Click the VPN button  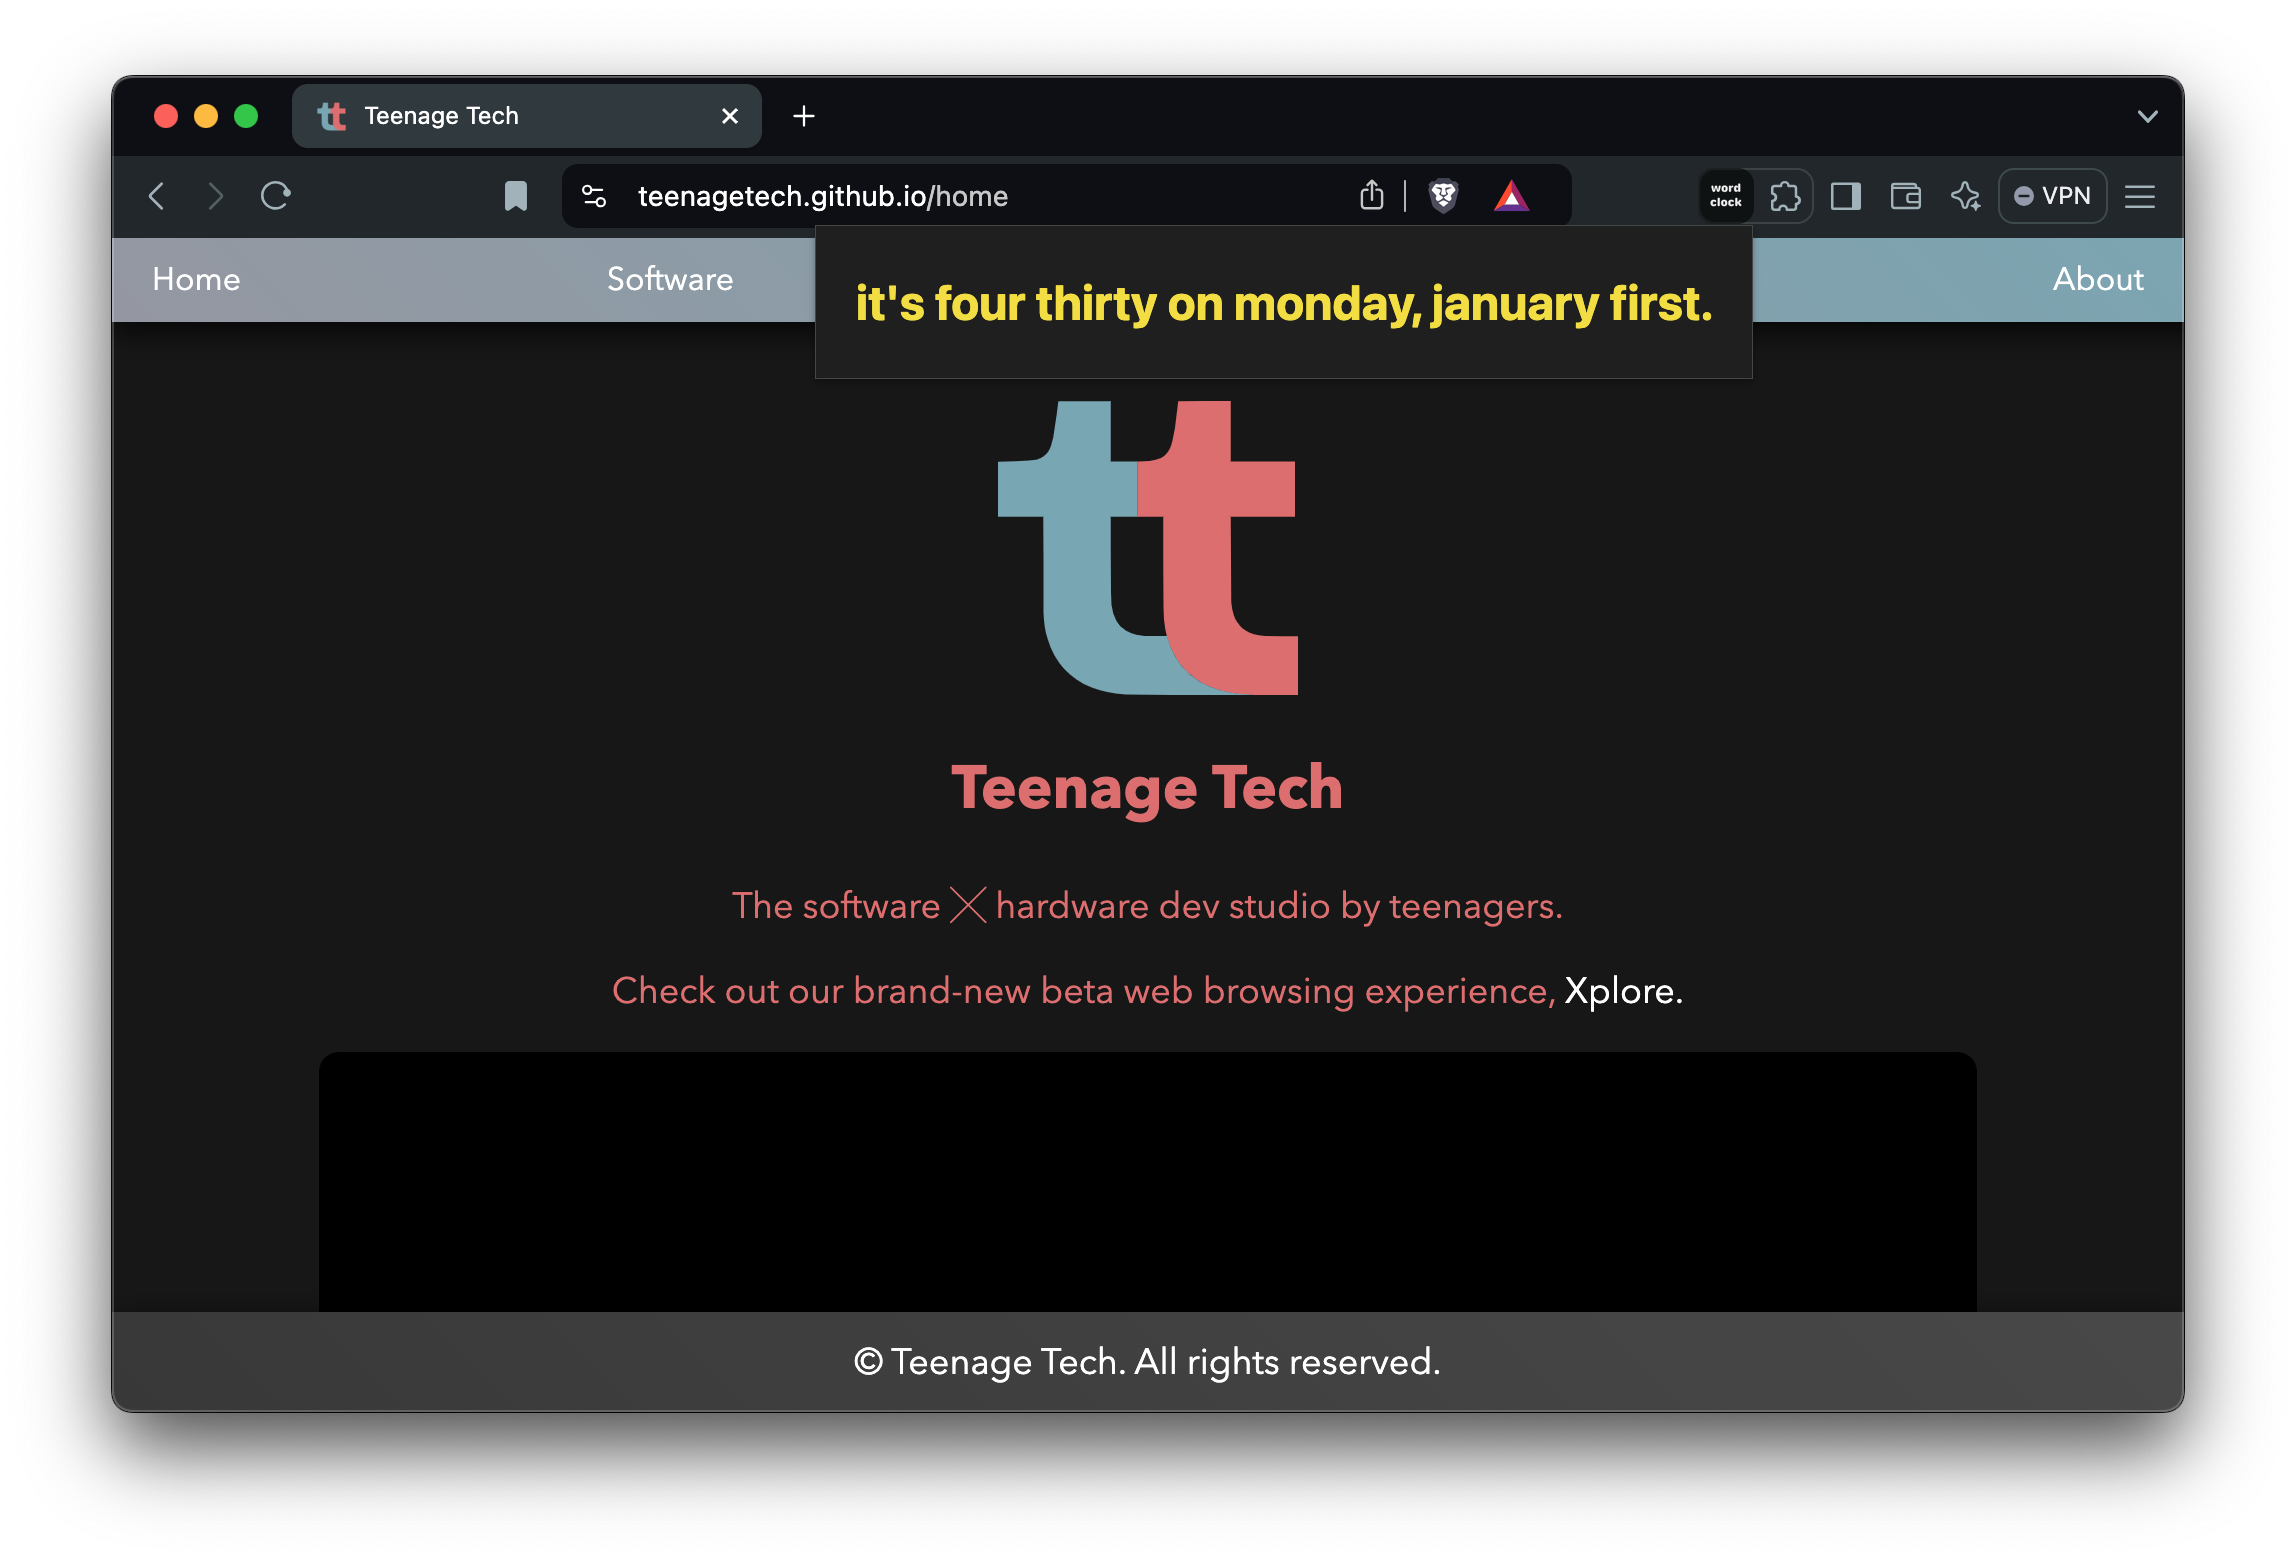(x=2052, y=196)
